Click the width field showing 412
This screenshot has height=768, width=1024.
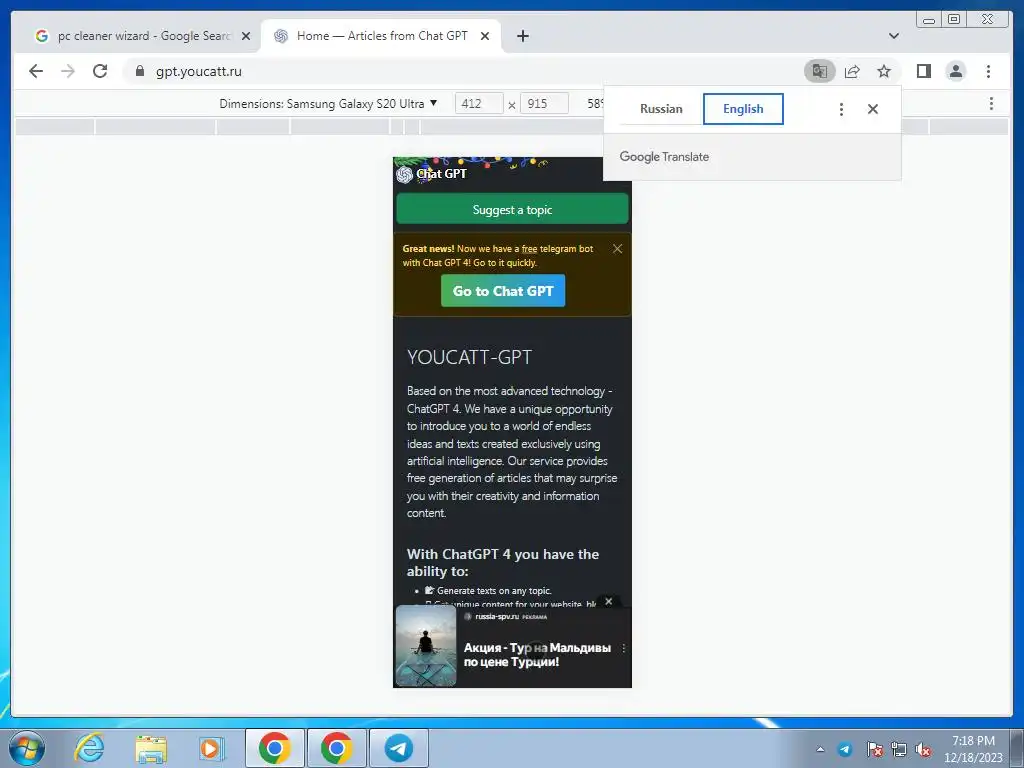479,104
